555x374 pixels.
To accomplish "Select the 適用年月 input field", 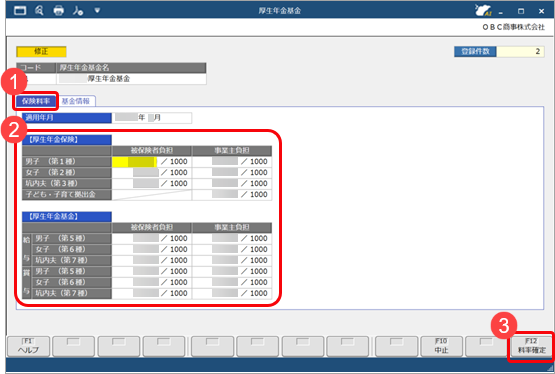I will (152, 118).
